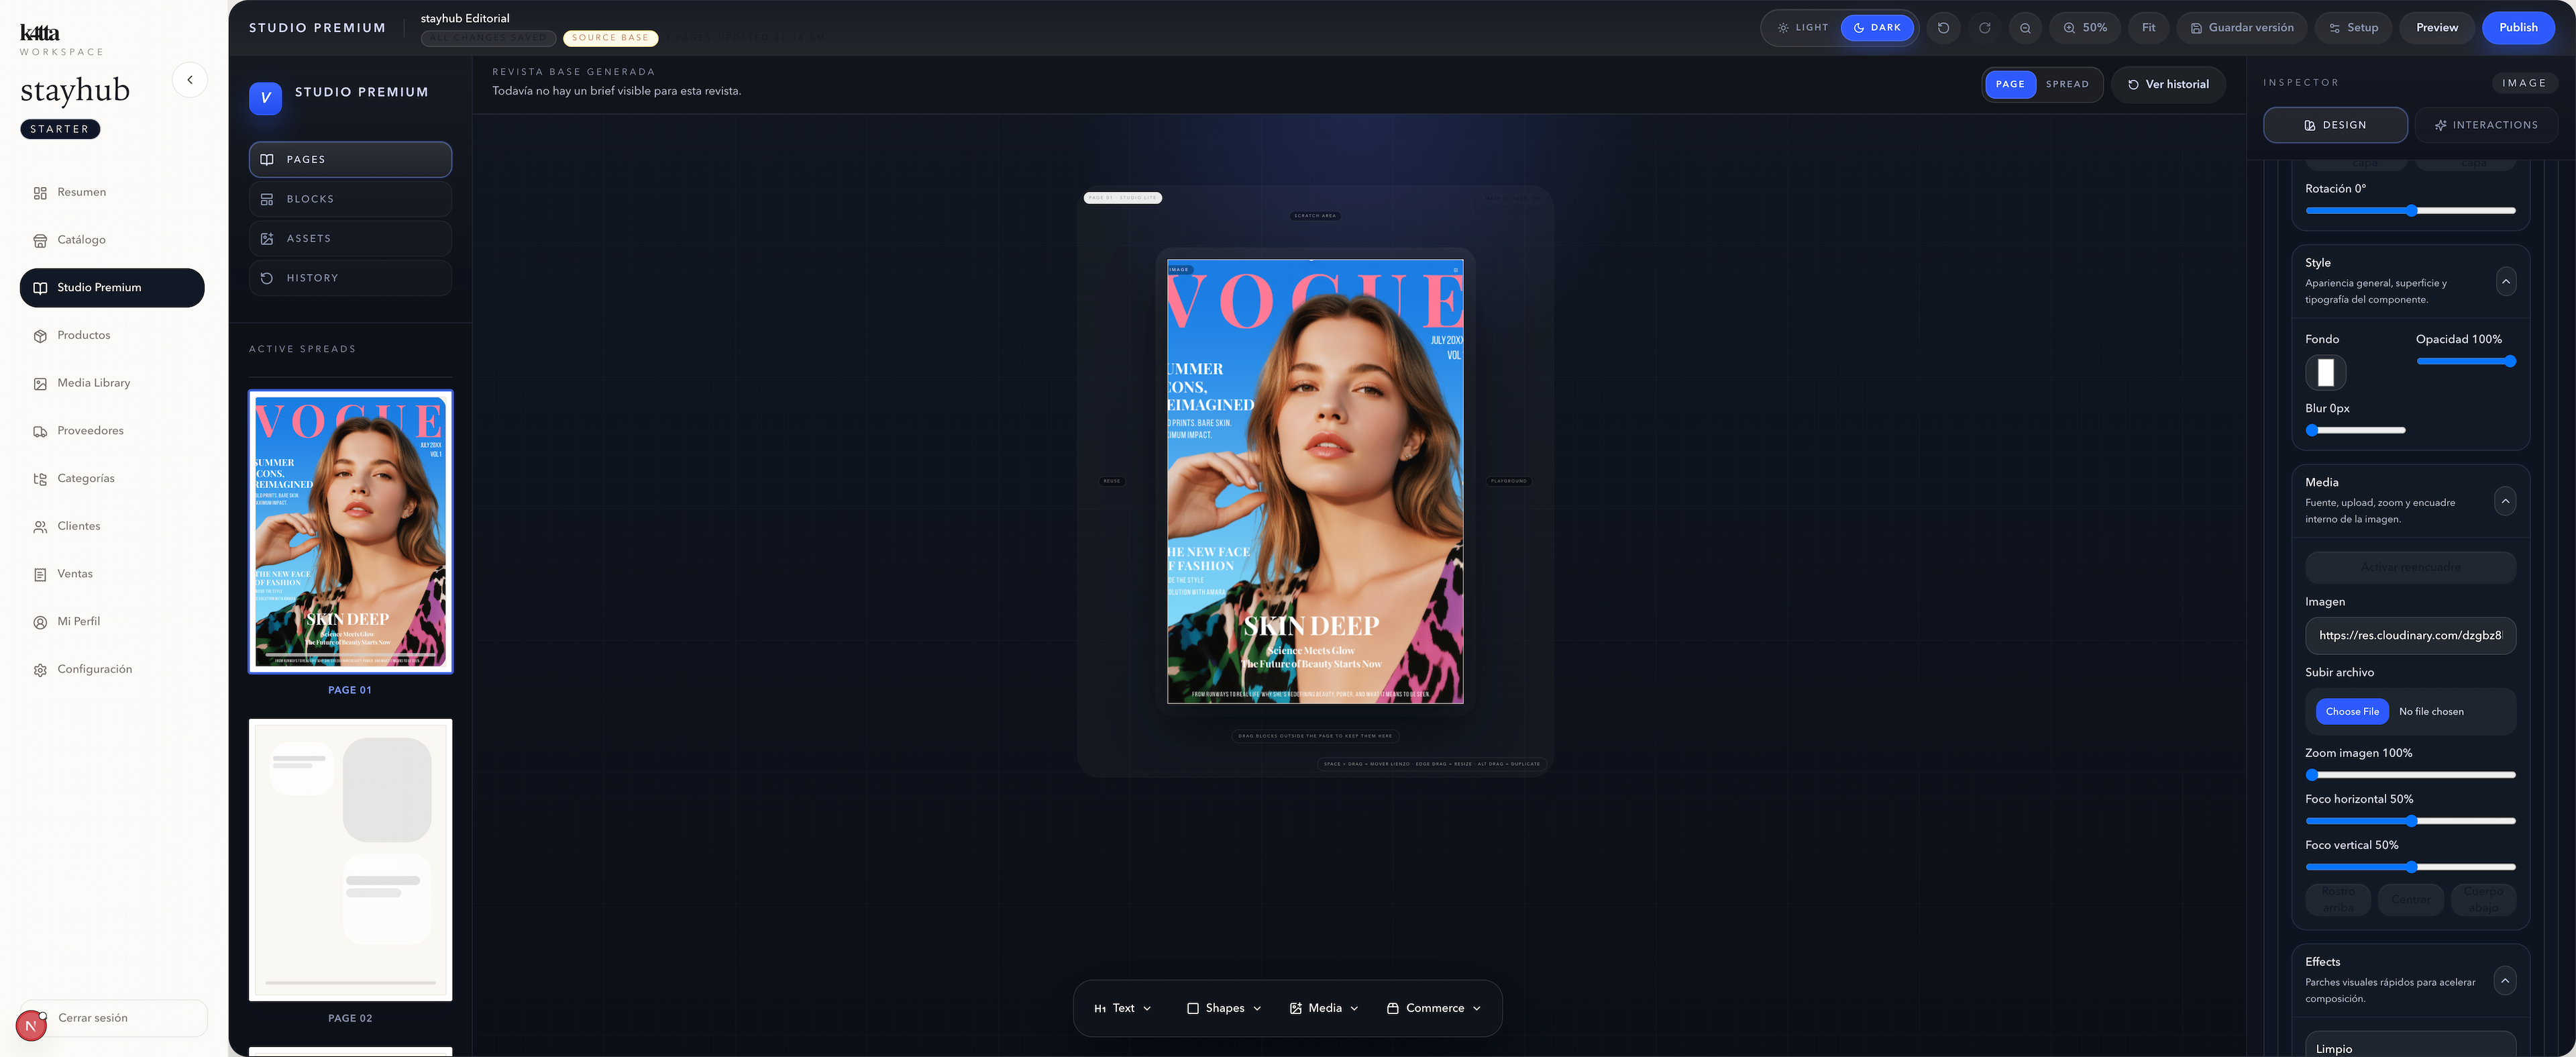Click the redo arrow icon

(x=1984, y=28)
